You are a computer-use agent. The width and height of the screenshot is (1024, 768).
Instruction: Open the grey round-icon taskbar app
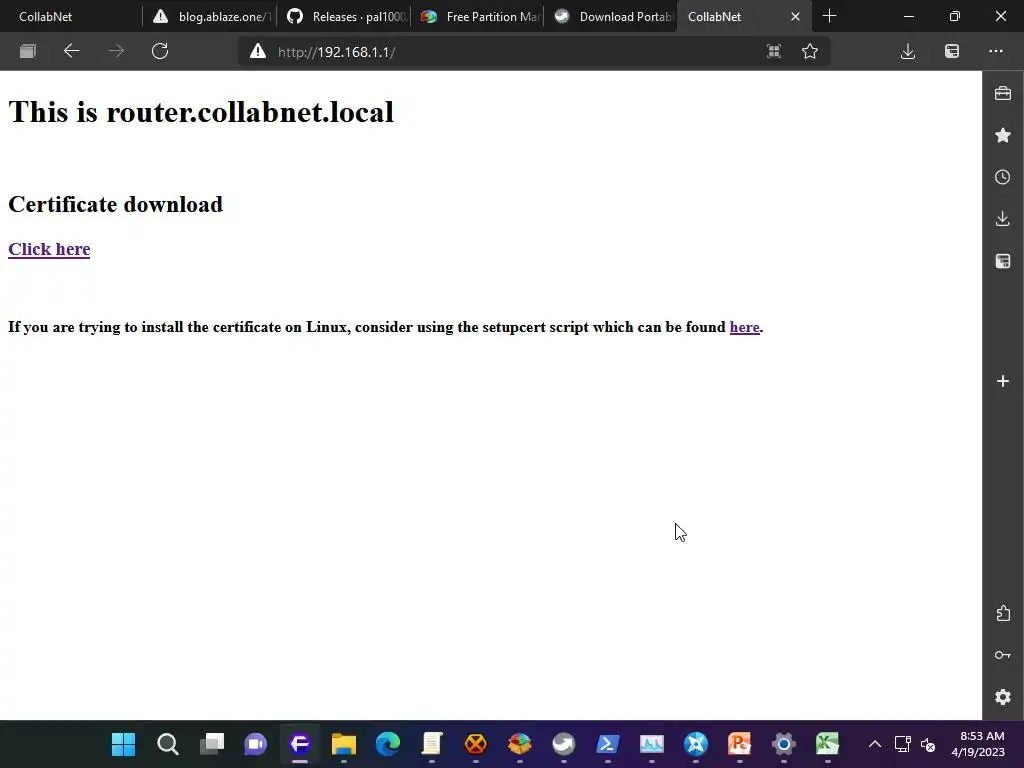click(x=564, y=744)
